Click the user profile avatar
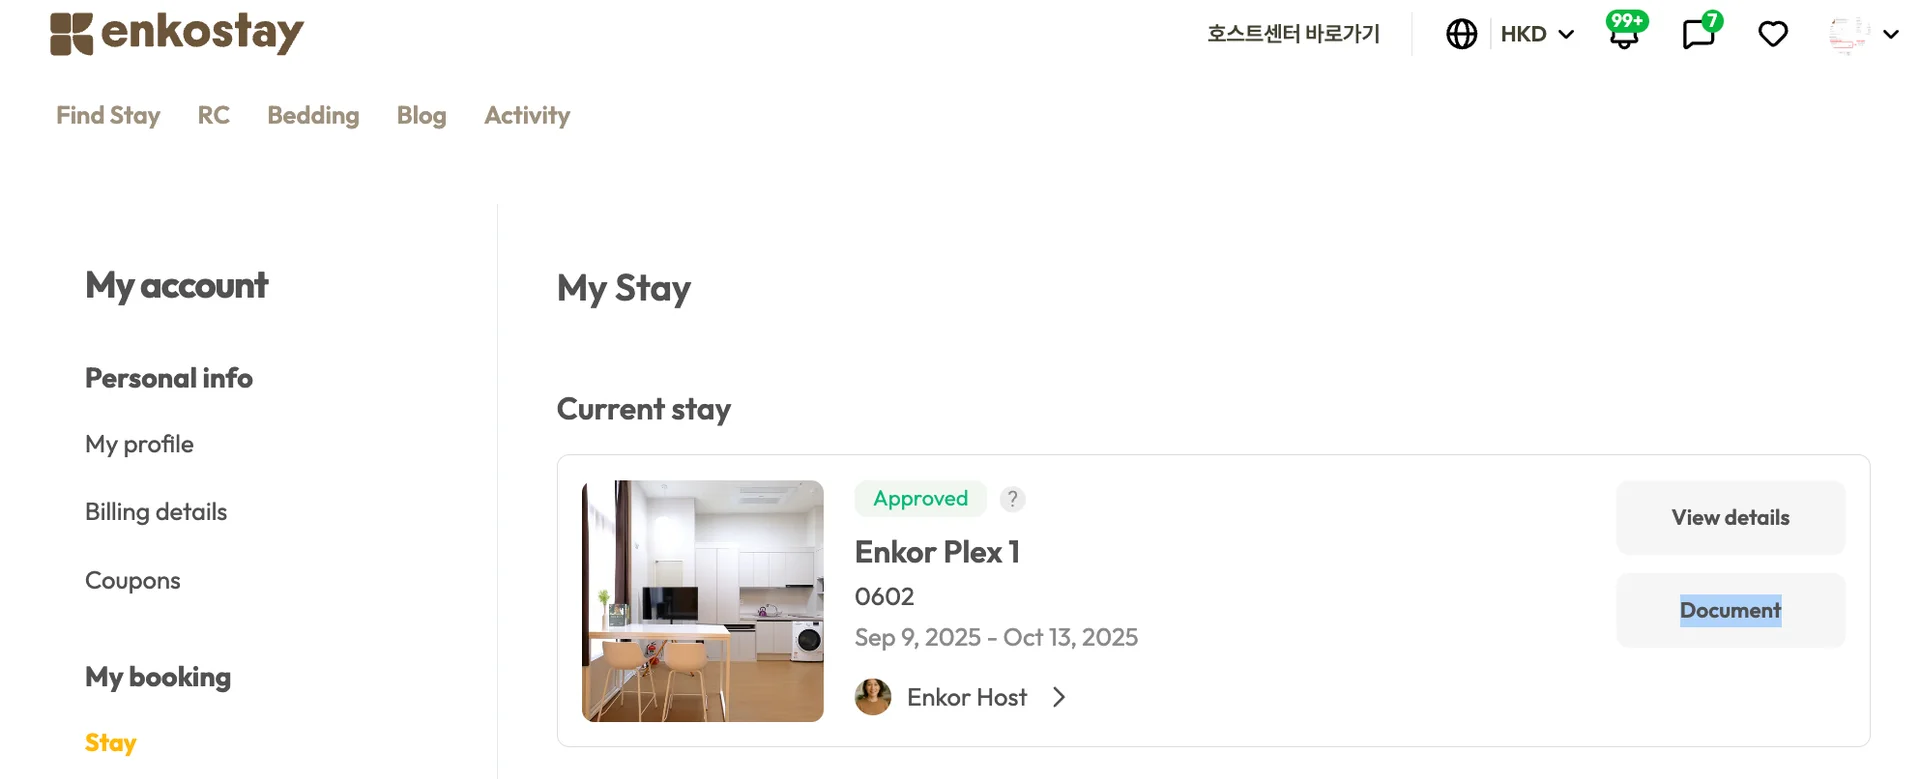This screenshot has height=779, width=1920. [x=1847, y=34]
